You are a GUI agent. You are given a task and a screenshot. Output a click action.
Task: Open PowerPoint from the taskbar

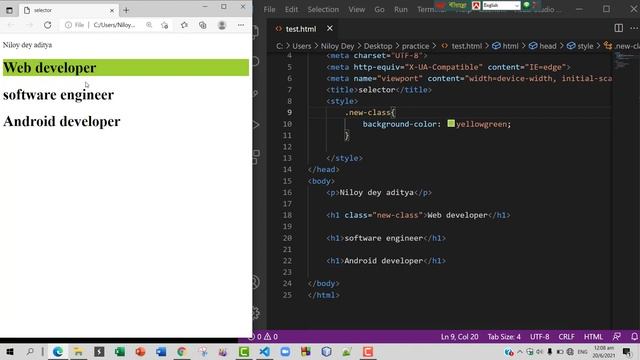point(140,351)
